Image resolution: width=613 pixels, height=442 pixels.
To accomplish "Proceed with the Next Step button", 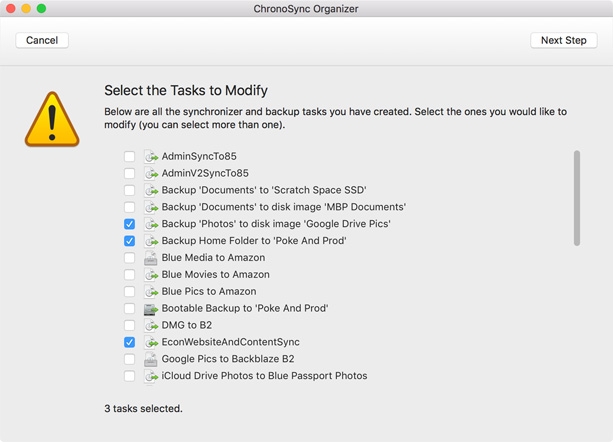I will click(564, 40).
